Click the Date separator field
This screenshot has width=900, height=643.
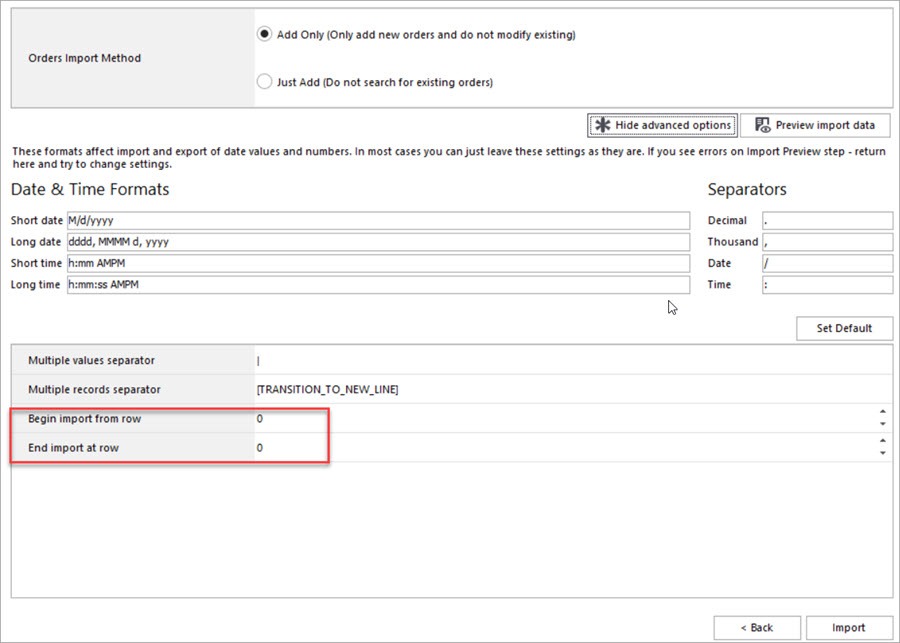[x=826, y=263]
